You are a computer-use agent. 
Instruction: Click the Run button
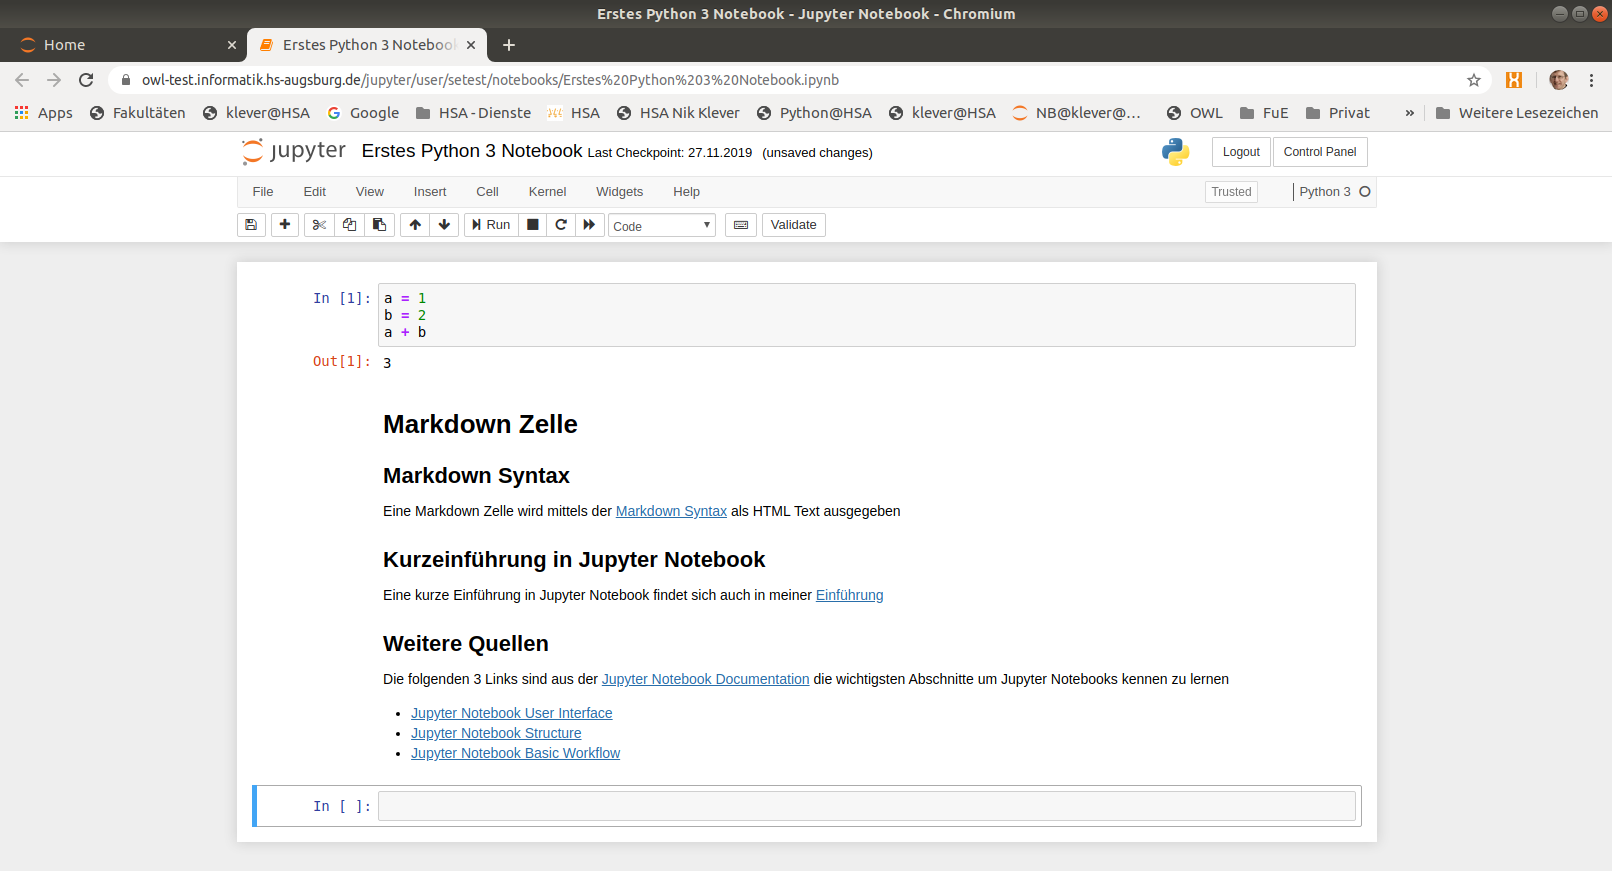[x=491, y=225]
